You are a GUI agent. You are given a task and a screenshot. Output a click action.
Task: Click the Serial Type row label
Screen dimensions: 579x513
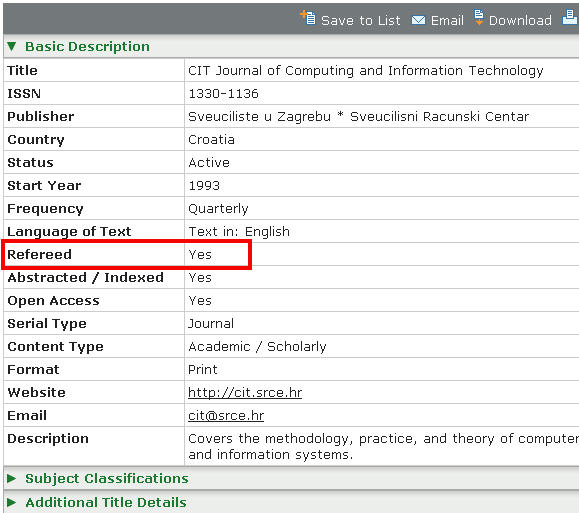point(47,324)
